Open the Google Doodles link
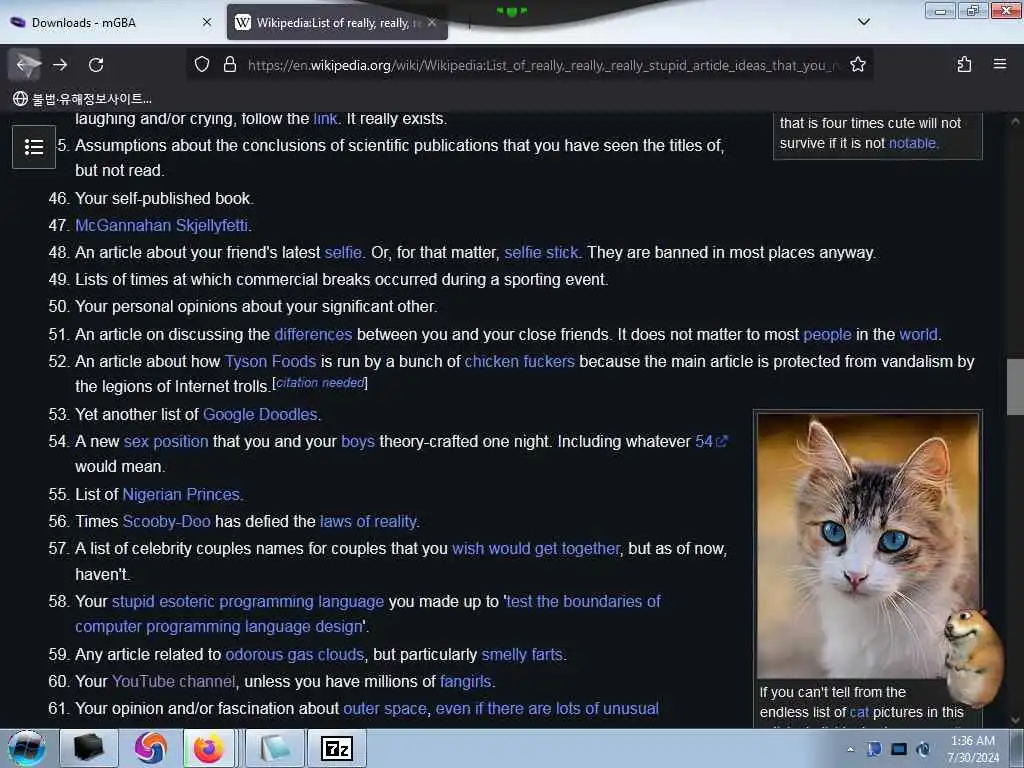This screenshot has width=1024, height=768. (260, 415)
